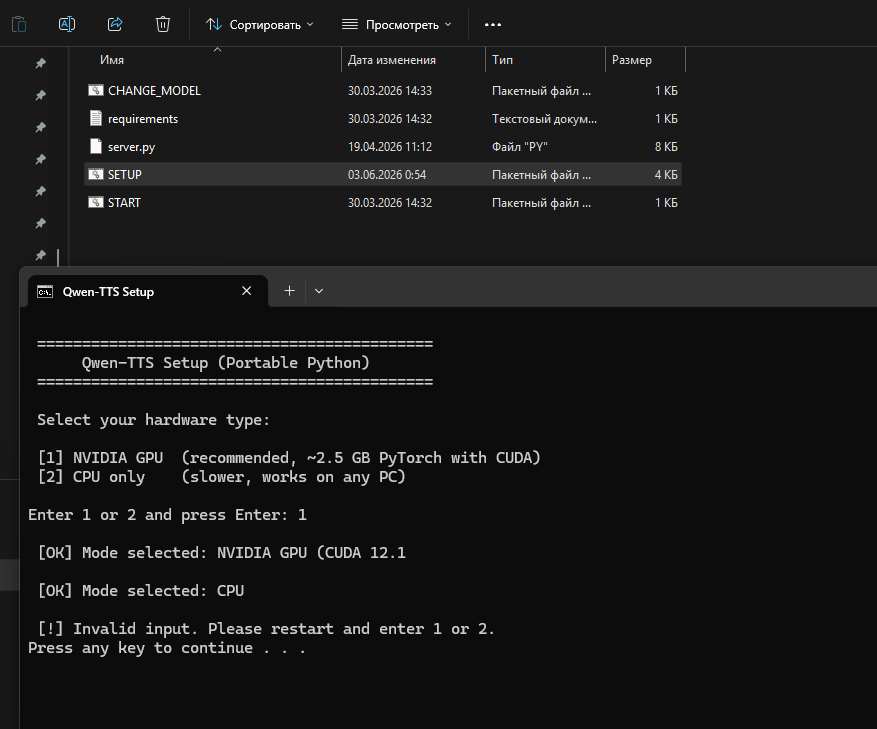Select the requirements text document
This screenshot has width=877, height=729.
[383, 119]
